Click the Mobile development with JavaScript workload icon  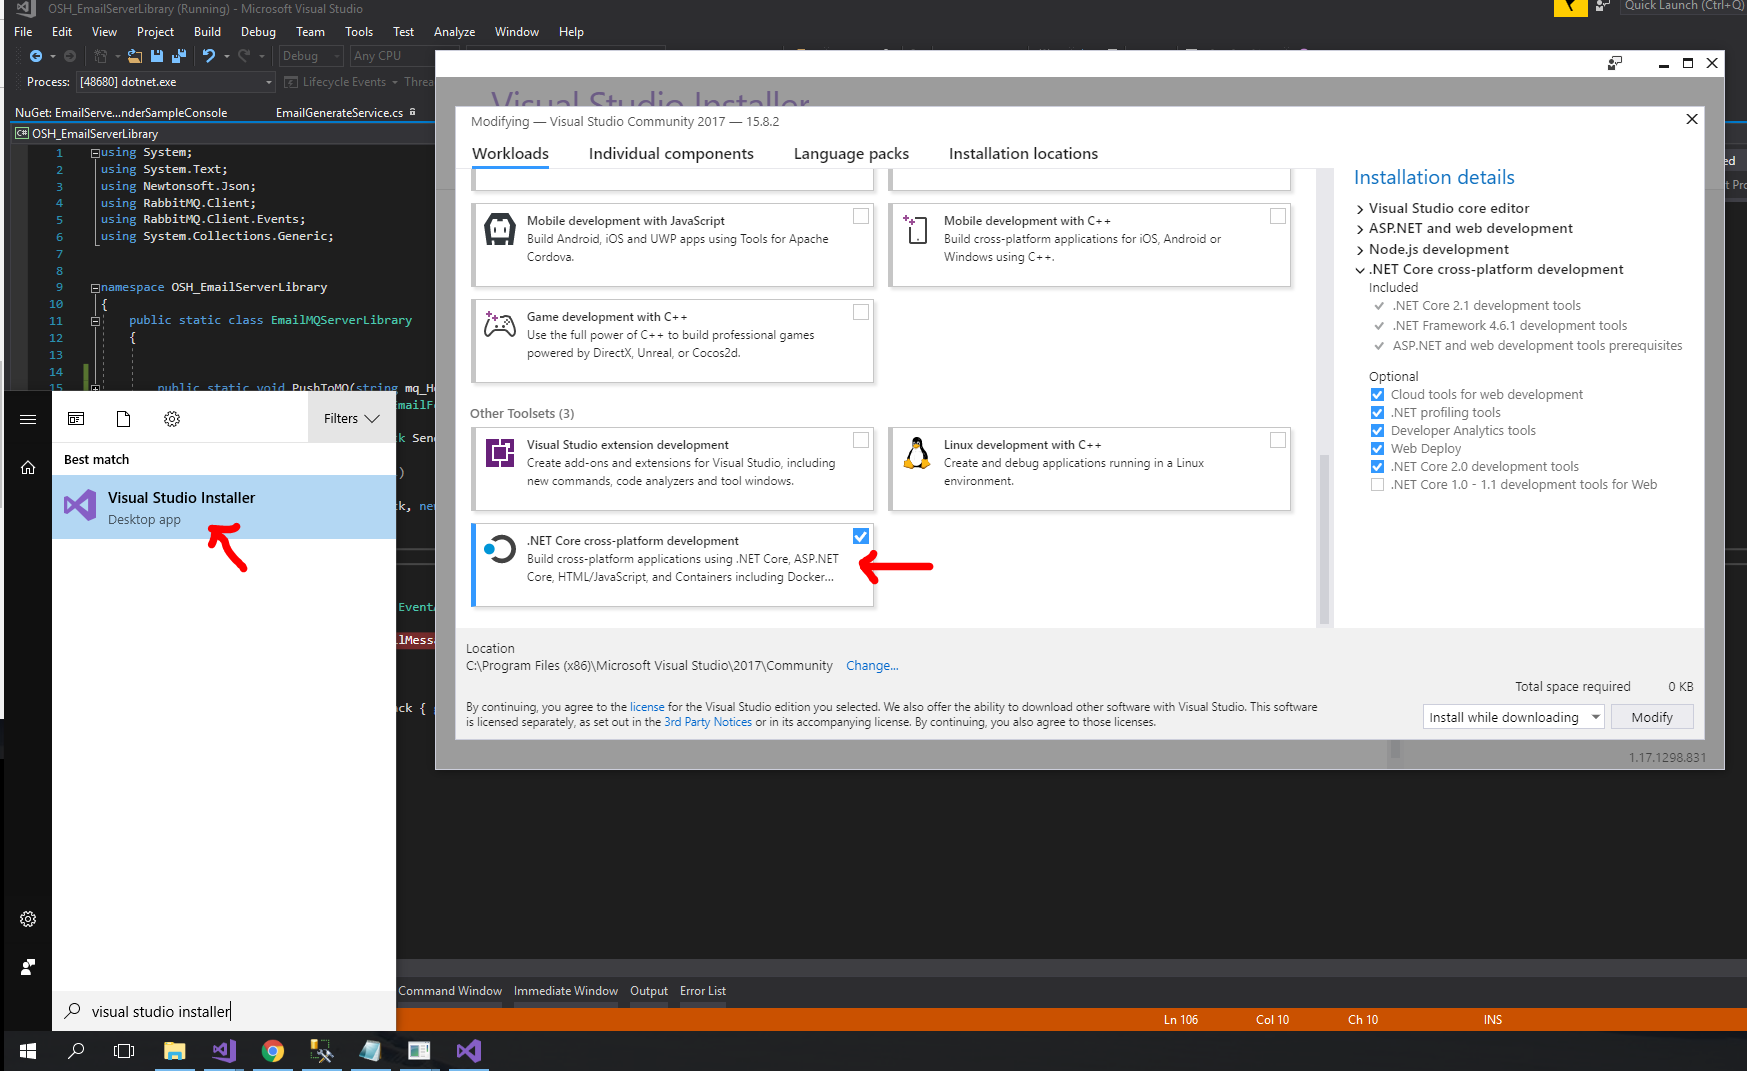pos(500,229)
